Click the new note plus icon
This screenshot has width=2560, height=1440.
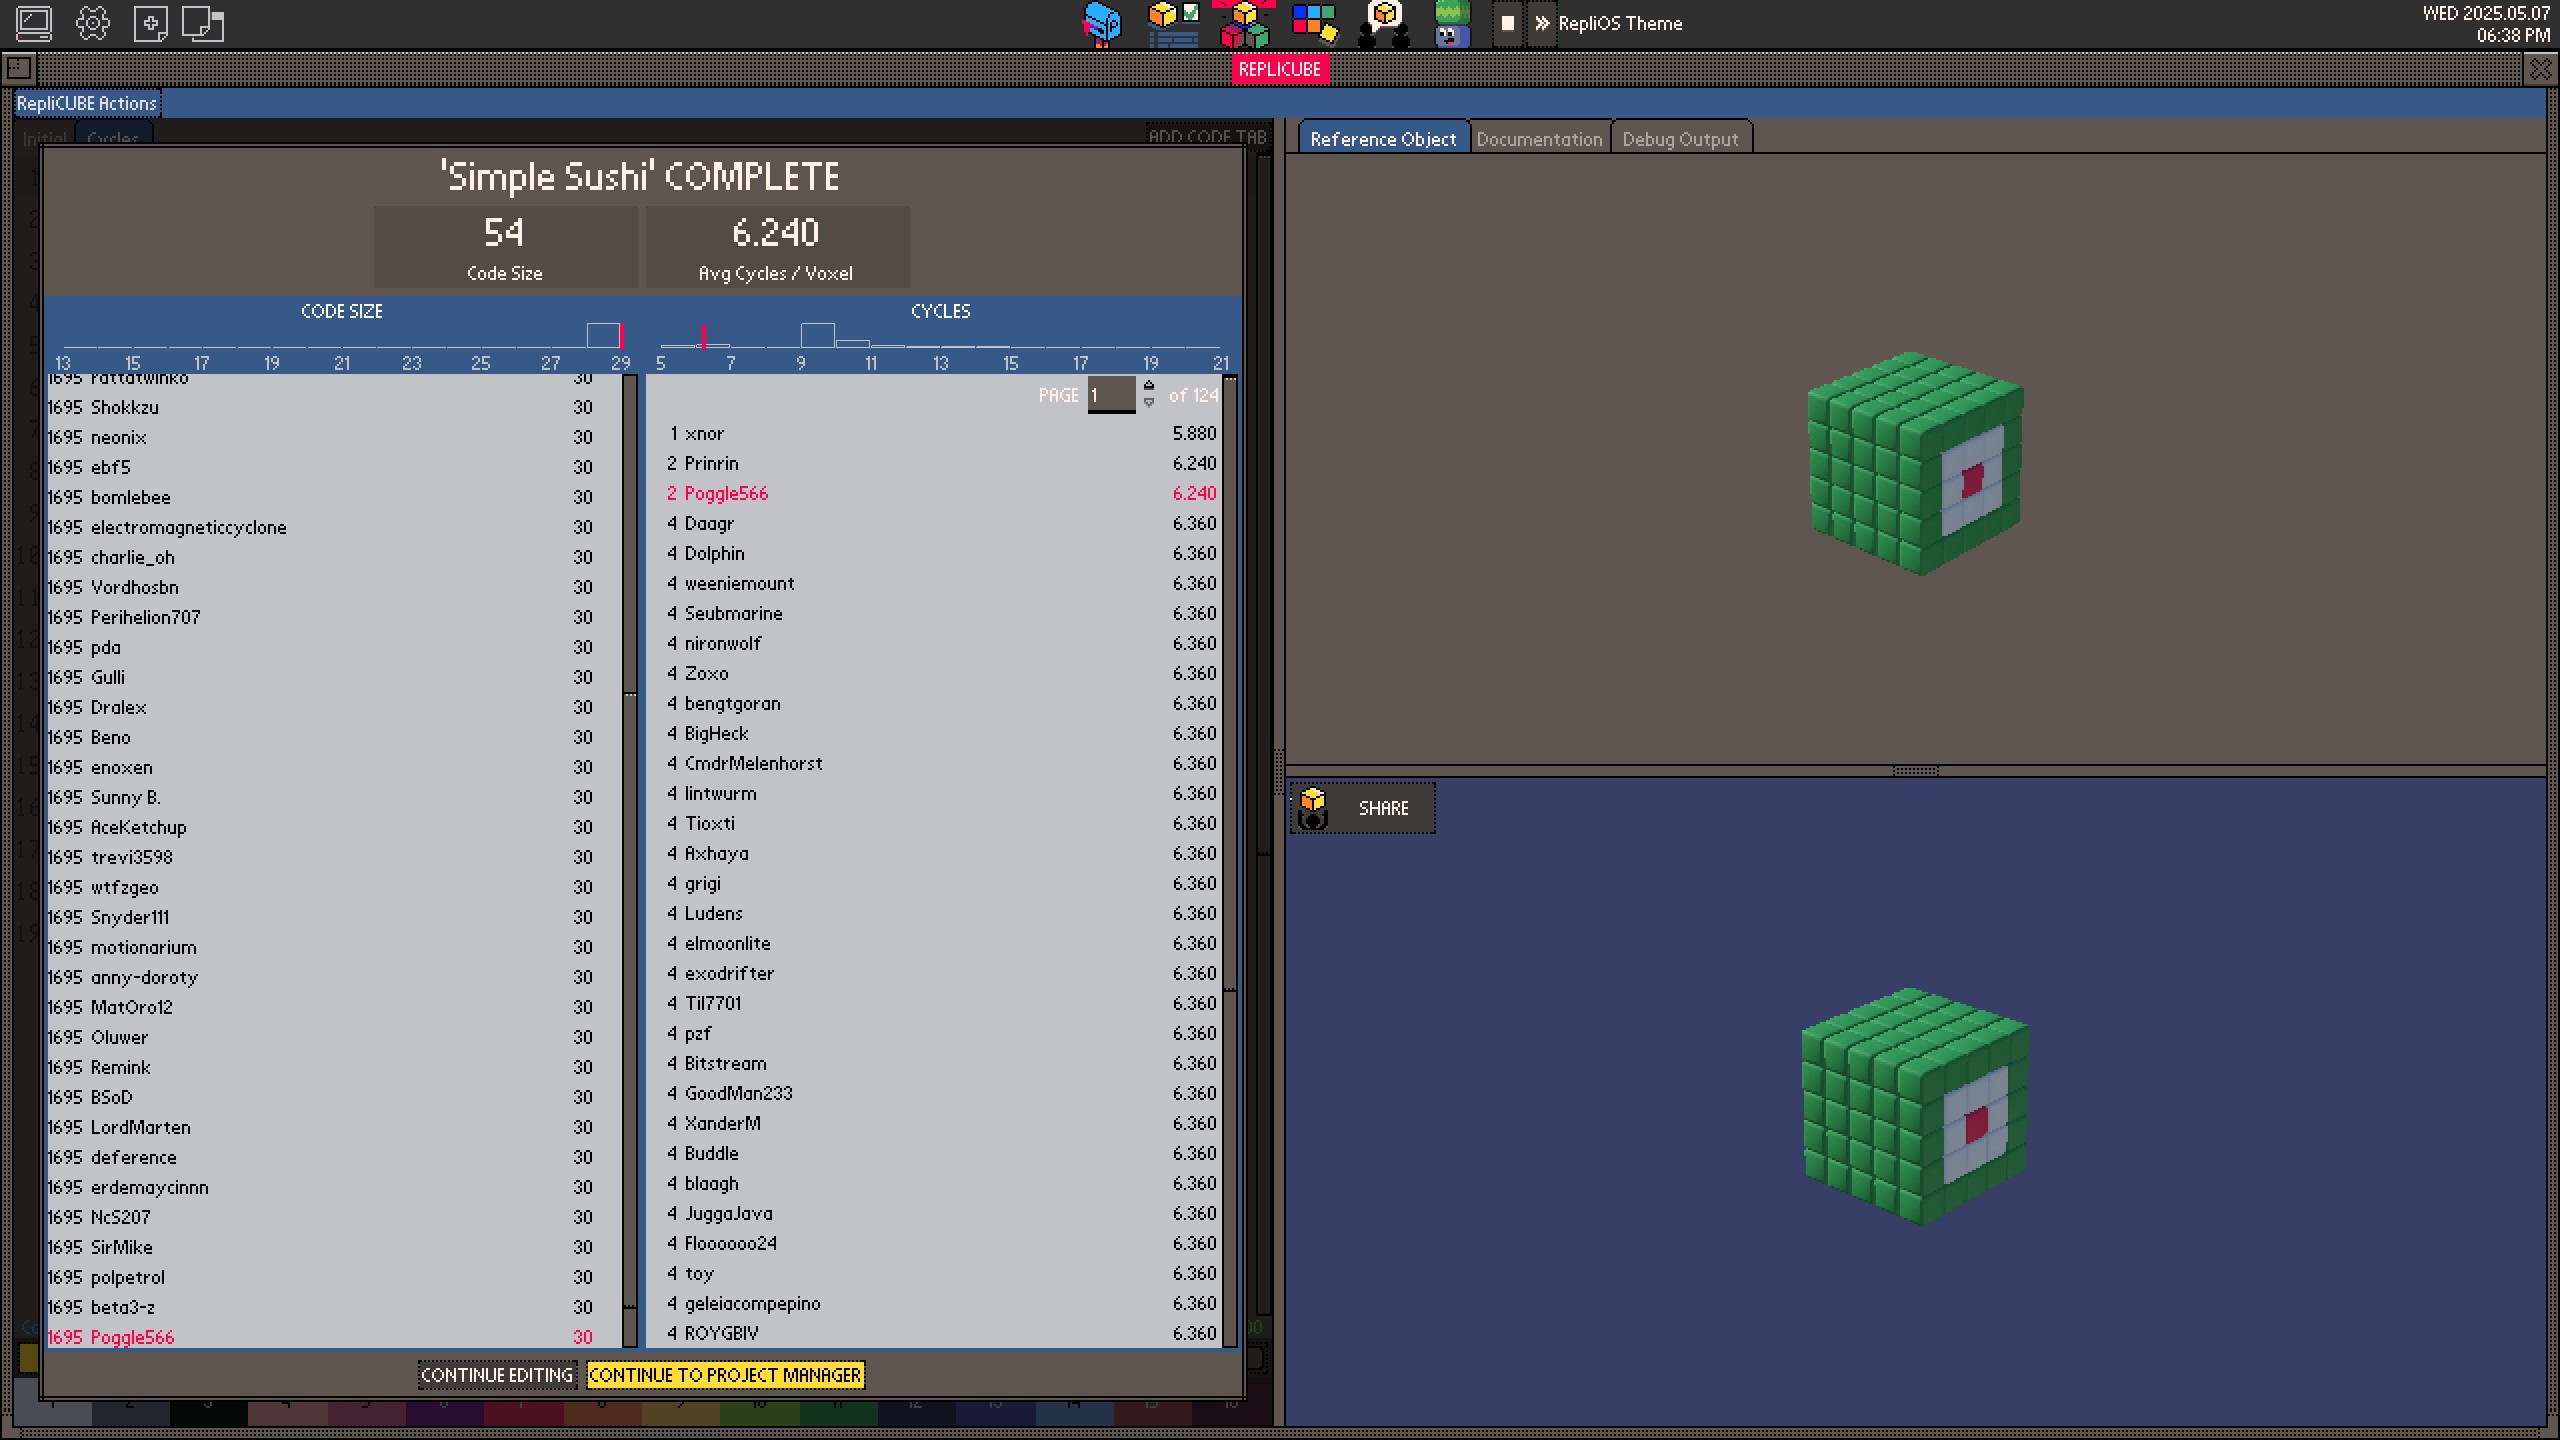(150, 23)
